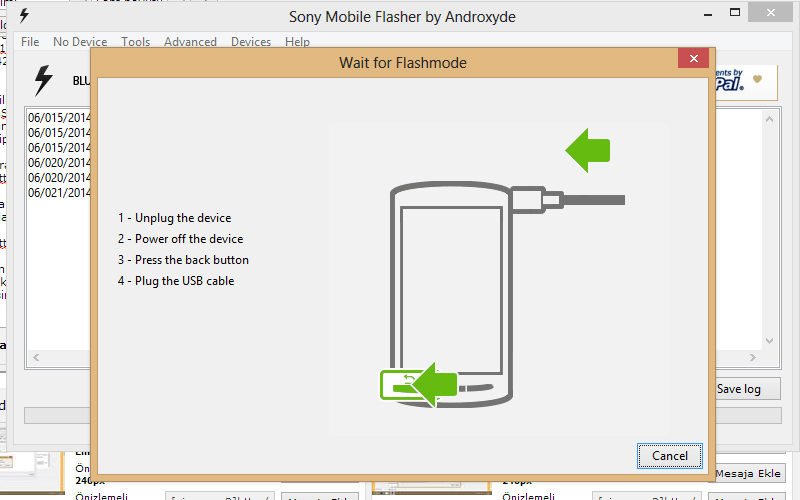Click the Flasher app icon in title bar

click(24, 16)
